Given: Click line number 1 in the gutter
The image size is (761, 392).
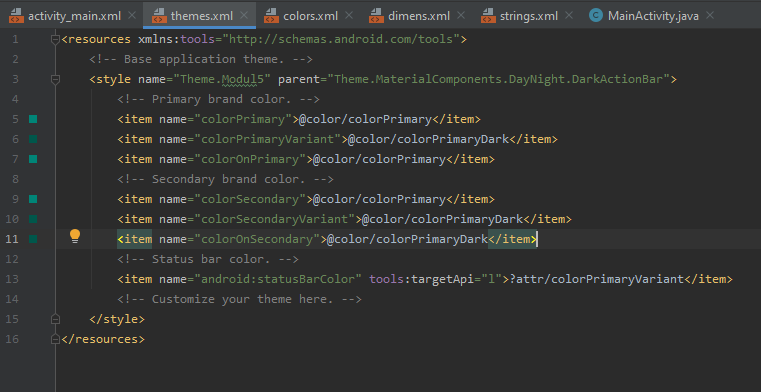Looking at the screenshot, I should [x=15, y=39].
